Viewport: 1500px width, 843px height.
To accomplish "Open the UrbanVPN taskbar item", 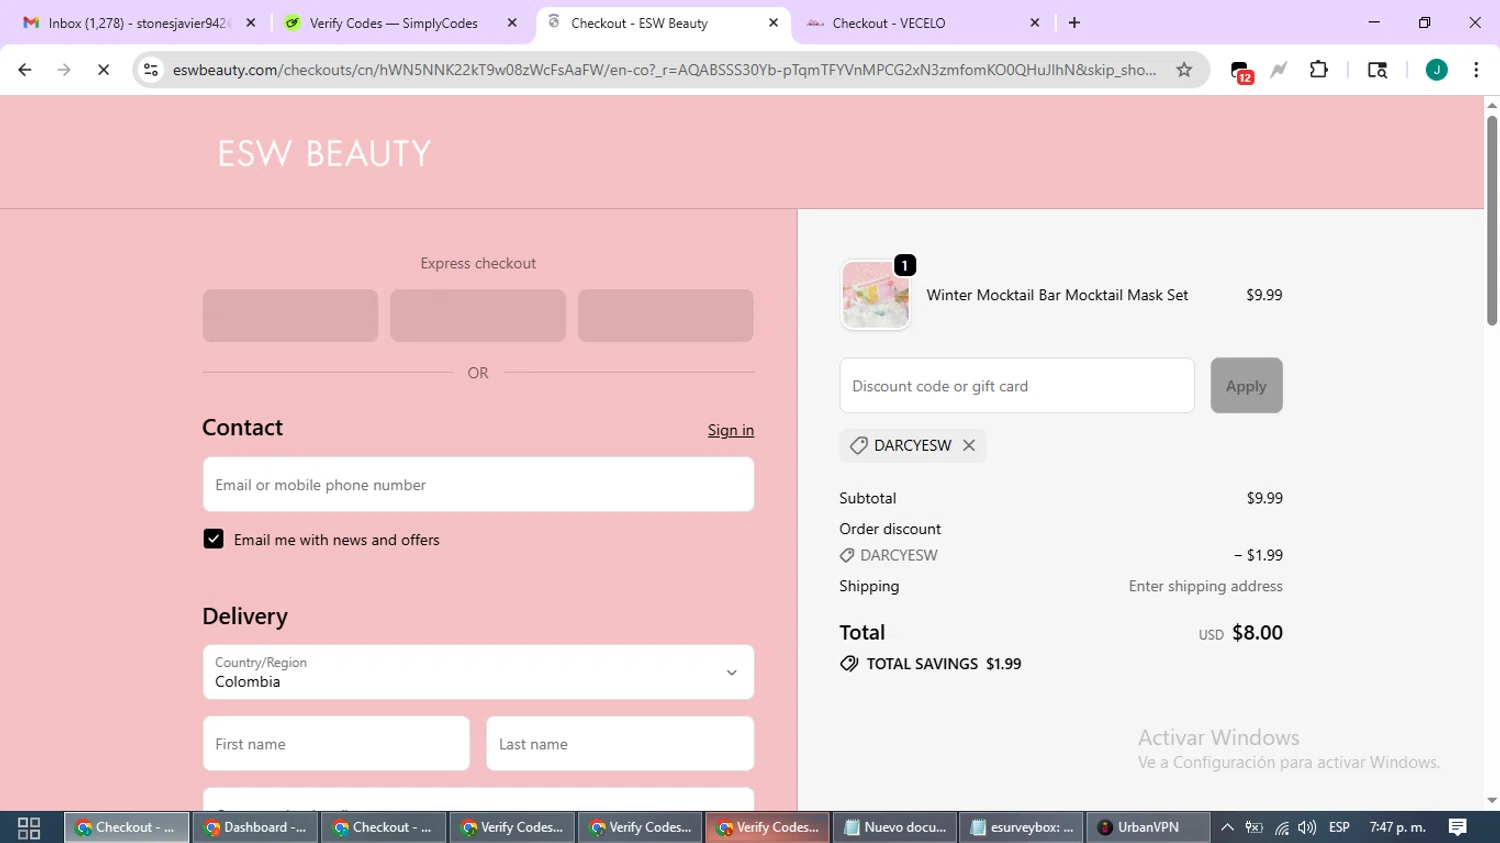I will tap(1147, 828).
